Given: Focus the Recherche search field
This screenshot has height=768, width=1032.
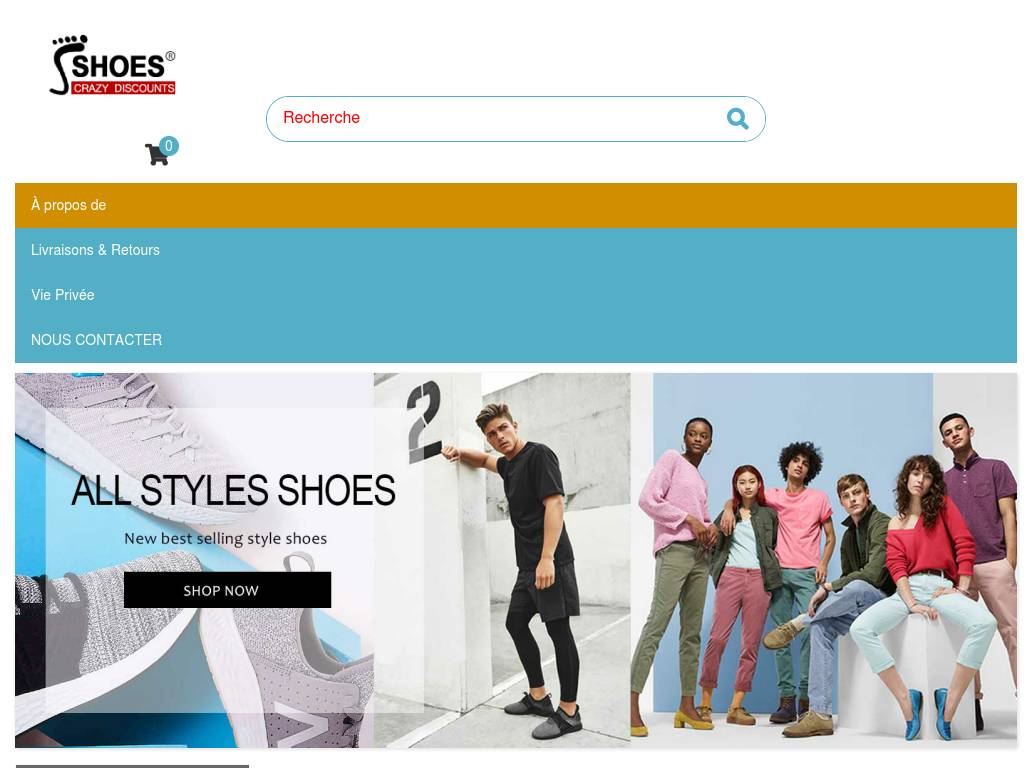Looking at the screenshot, I should tap(515, 118).
